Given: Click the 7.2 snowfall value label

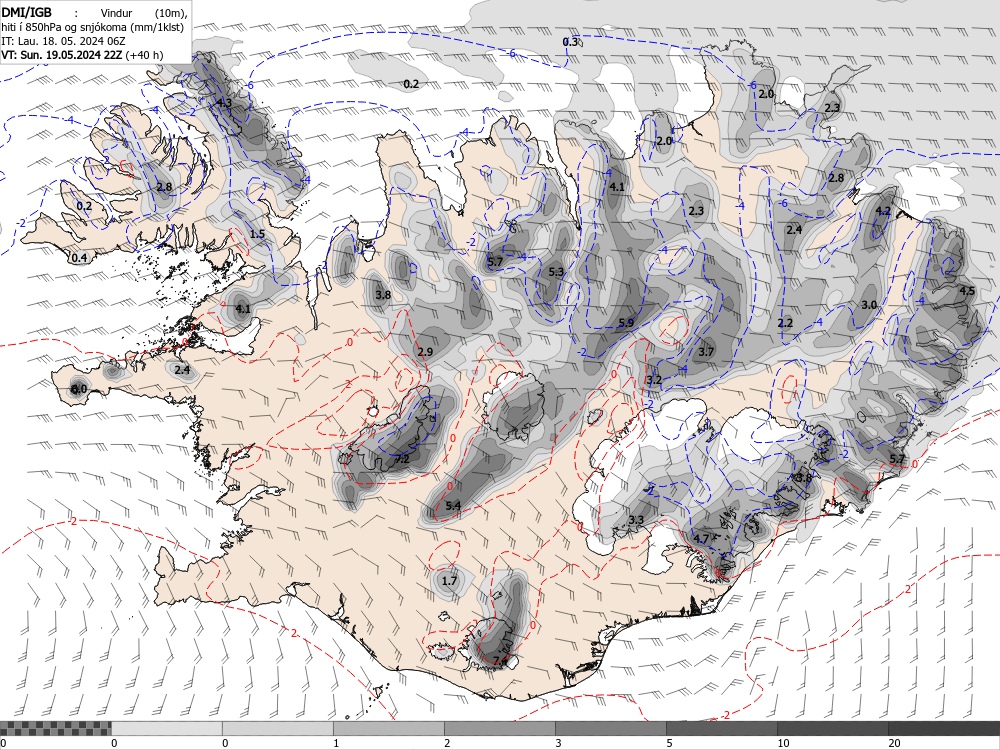Looking at the screenshot, I should (x=402, y=459).
